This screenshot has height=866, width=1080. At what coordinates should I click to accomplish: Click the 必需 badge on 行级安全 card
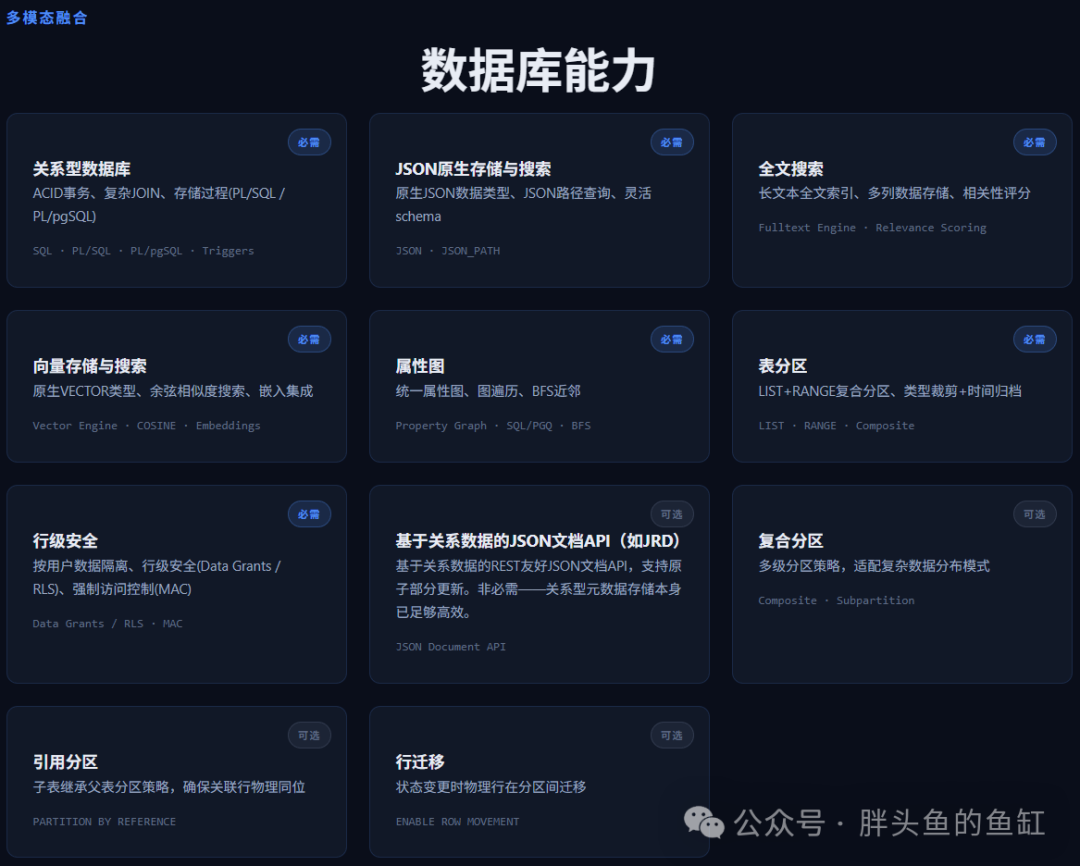click(309, 515)
